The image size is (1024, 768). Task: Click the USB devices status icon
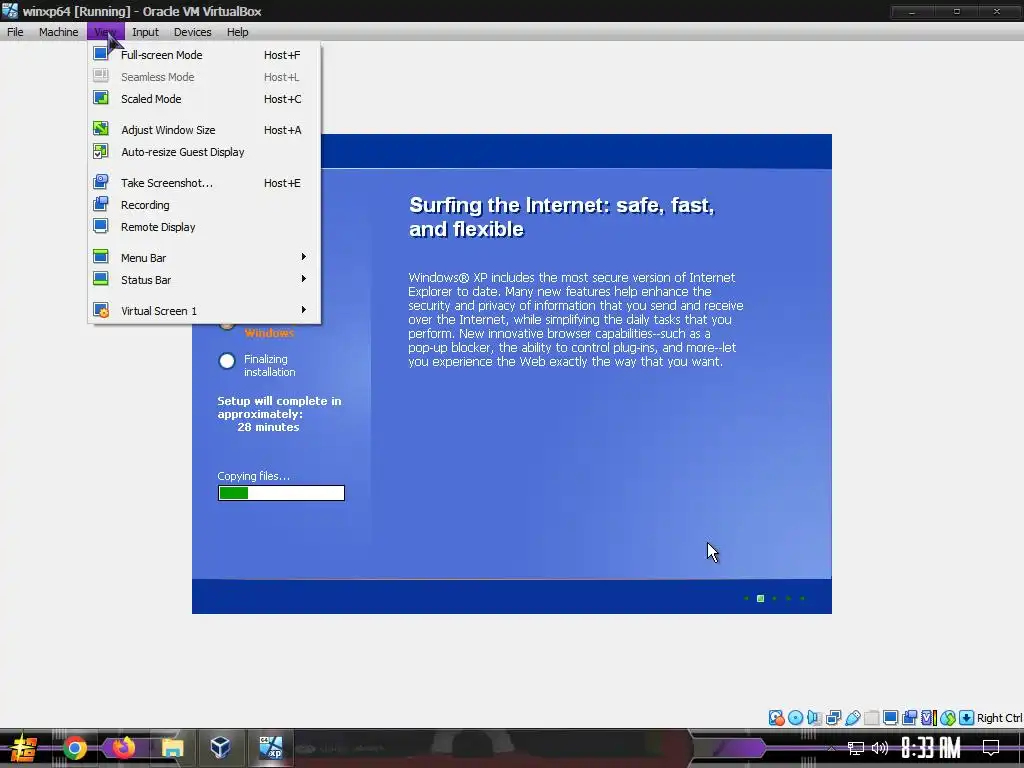[x=852, y=718]
